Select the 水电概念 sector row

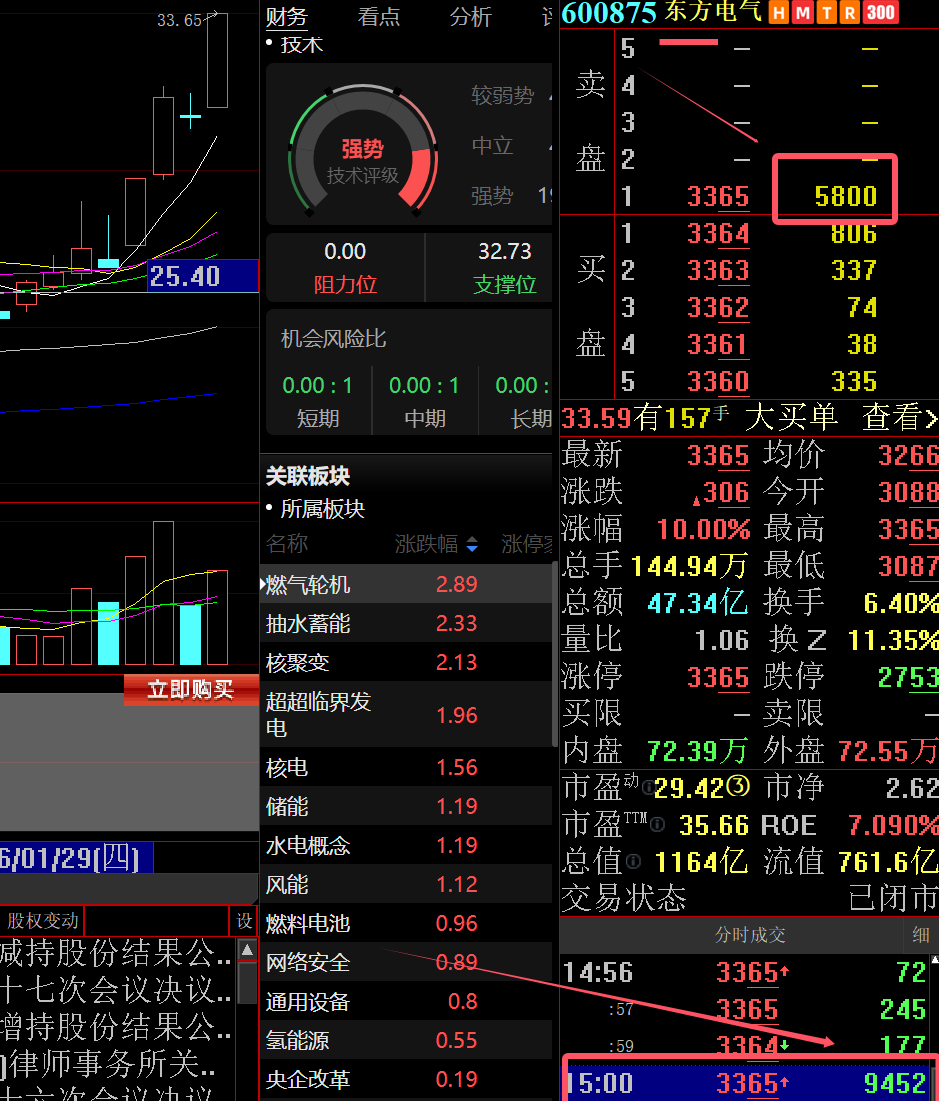(406, 845)
